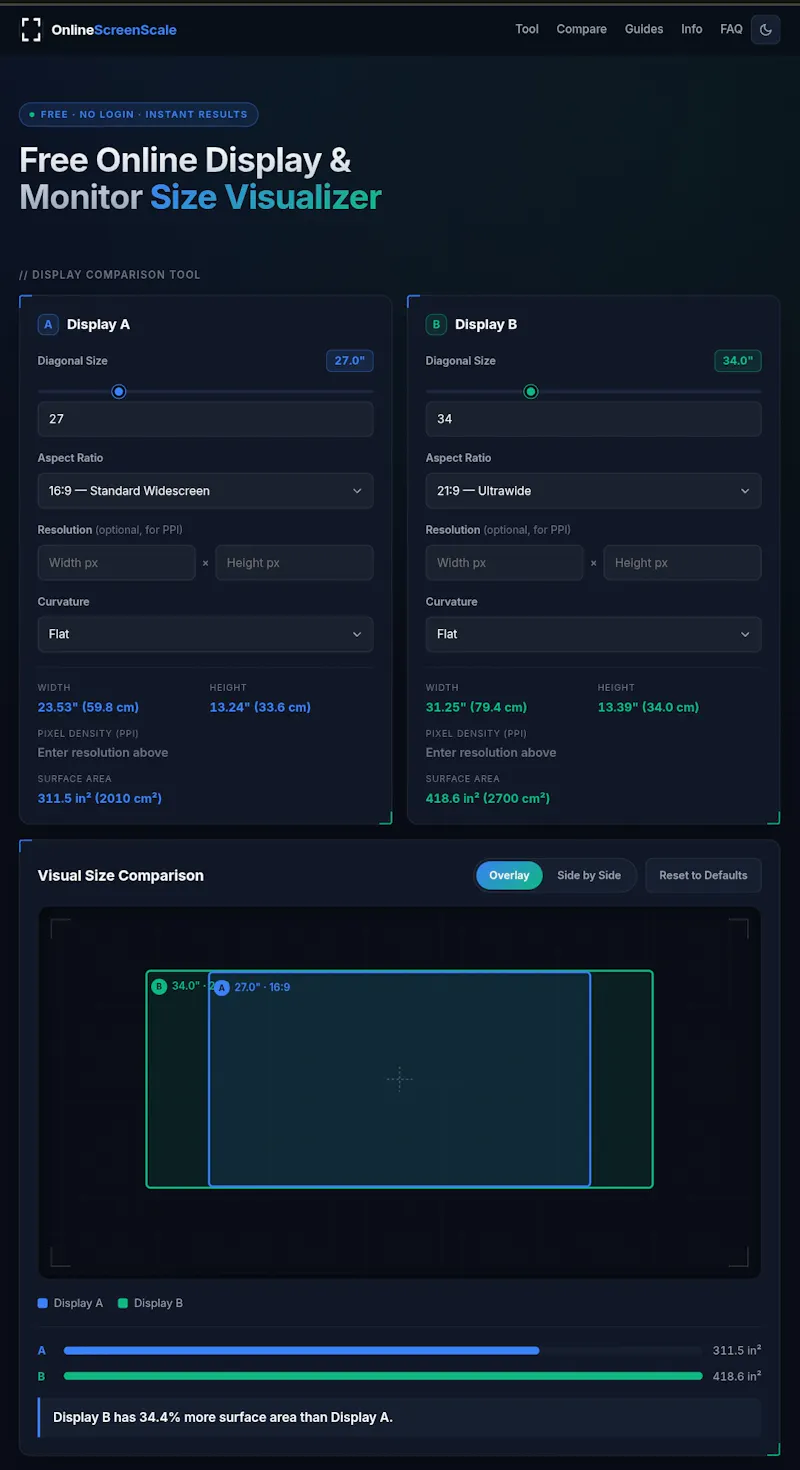
Task: Click the height value 13.24" (33.6 cm)
Action: (260, 707)
